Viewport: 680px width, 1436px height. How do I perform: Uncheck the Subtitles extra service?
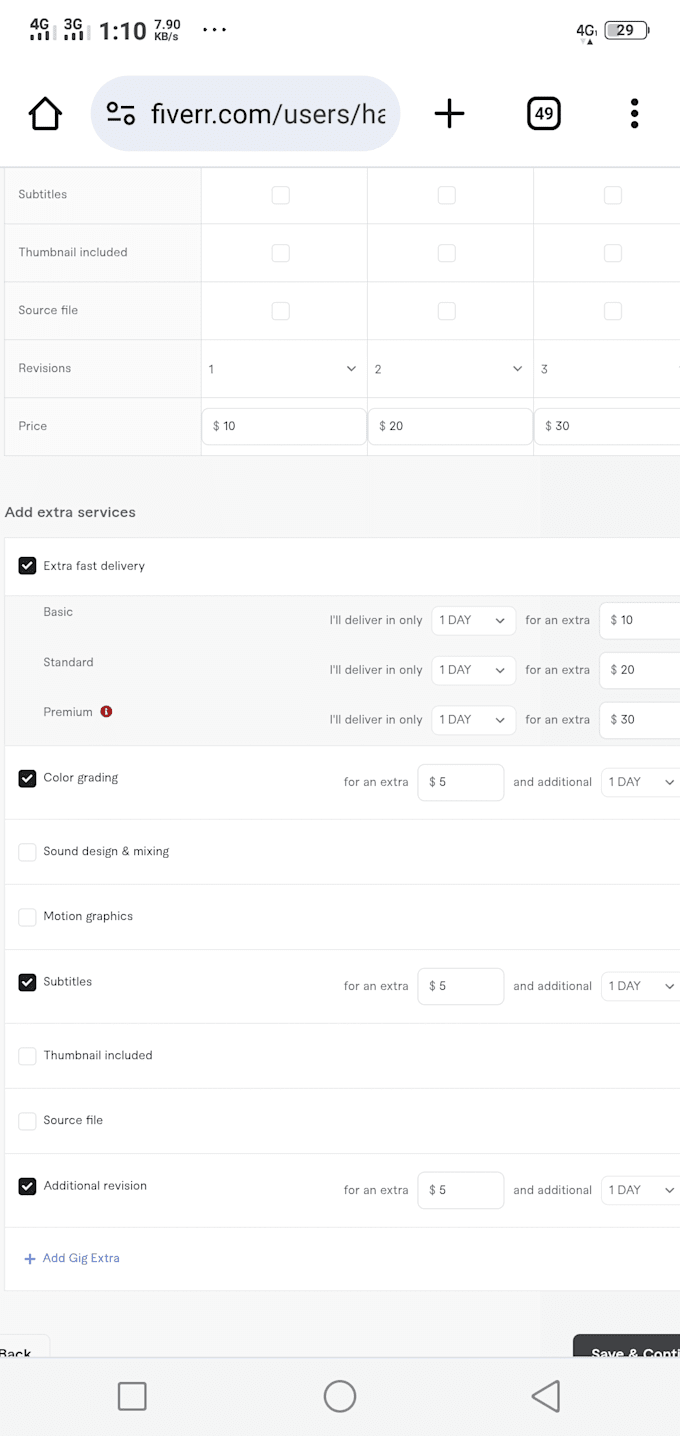(x=28, y=982)
